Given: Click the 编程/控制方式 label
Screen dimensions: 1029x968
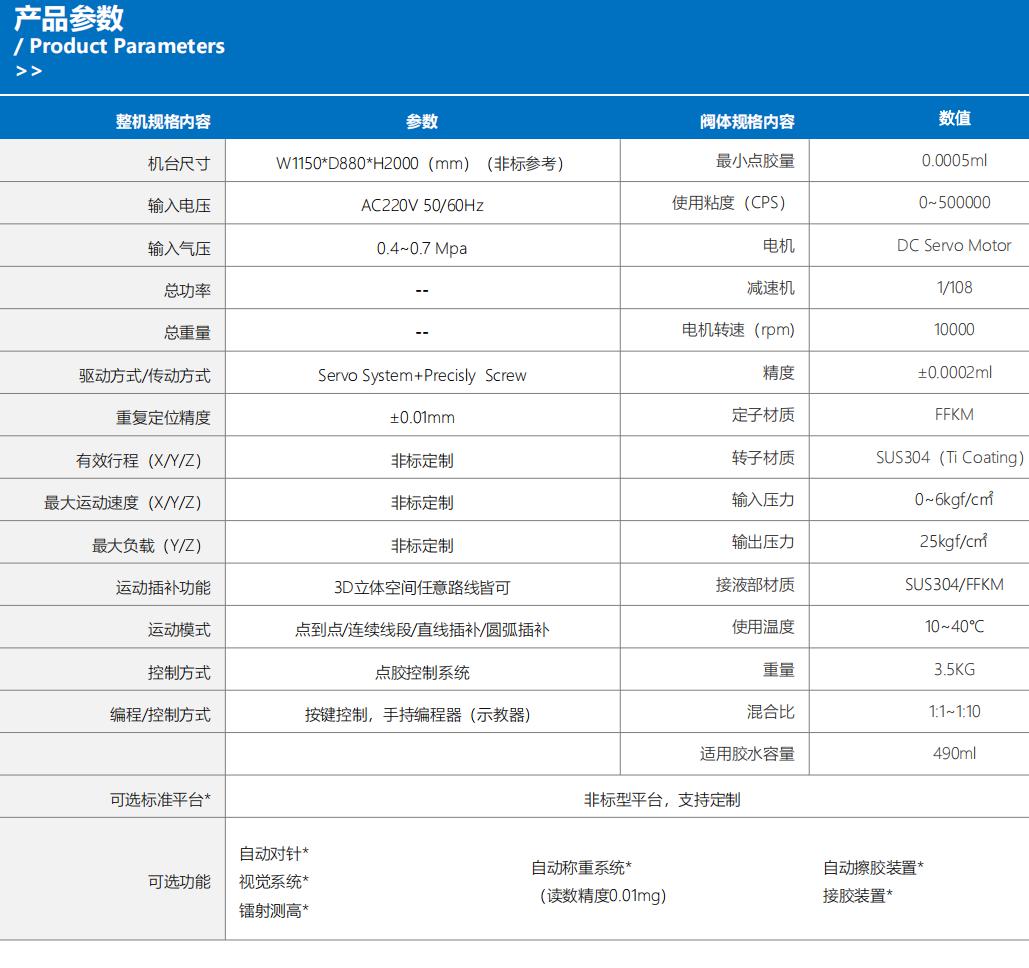Looking at the screenshot, I should point(160,715).
